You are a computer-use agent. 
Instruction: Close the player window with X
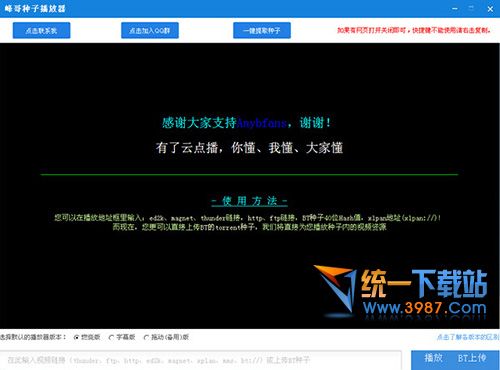[x=490, y=9]
